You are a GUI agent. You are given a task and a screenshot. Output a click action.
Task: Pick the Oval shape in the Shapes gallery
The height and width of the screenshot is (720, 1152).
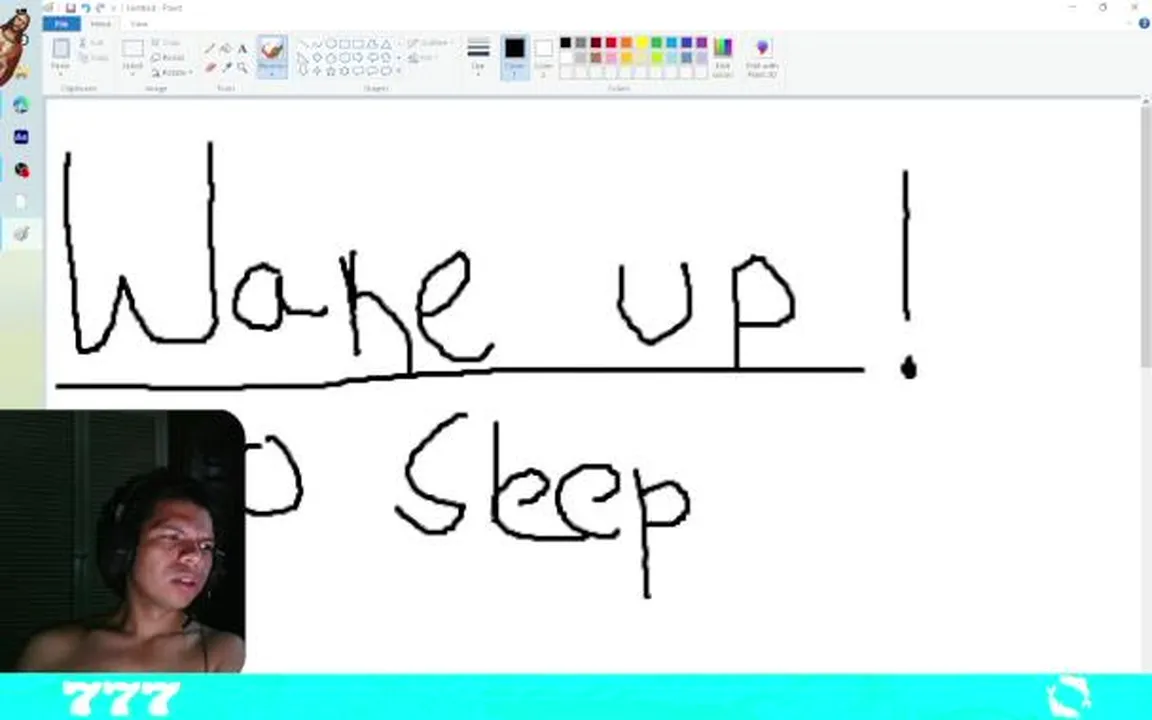(331, 44)
